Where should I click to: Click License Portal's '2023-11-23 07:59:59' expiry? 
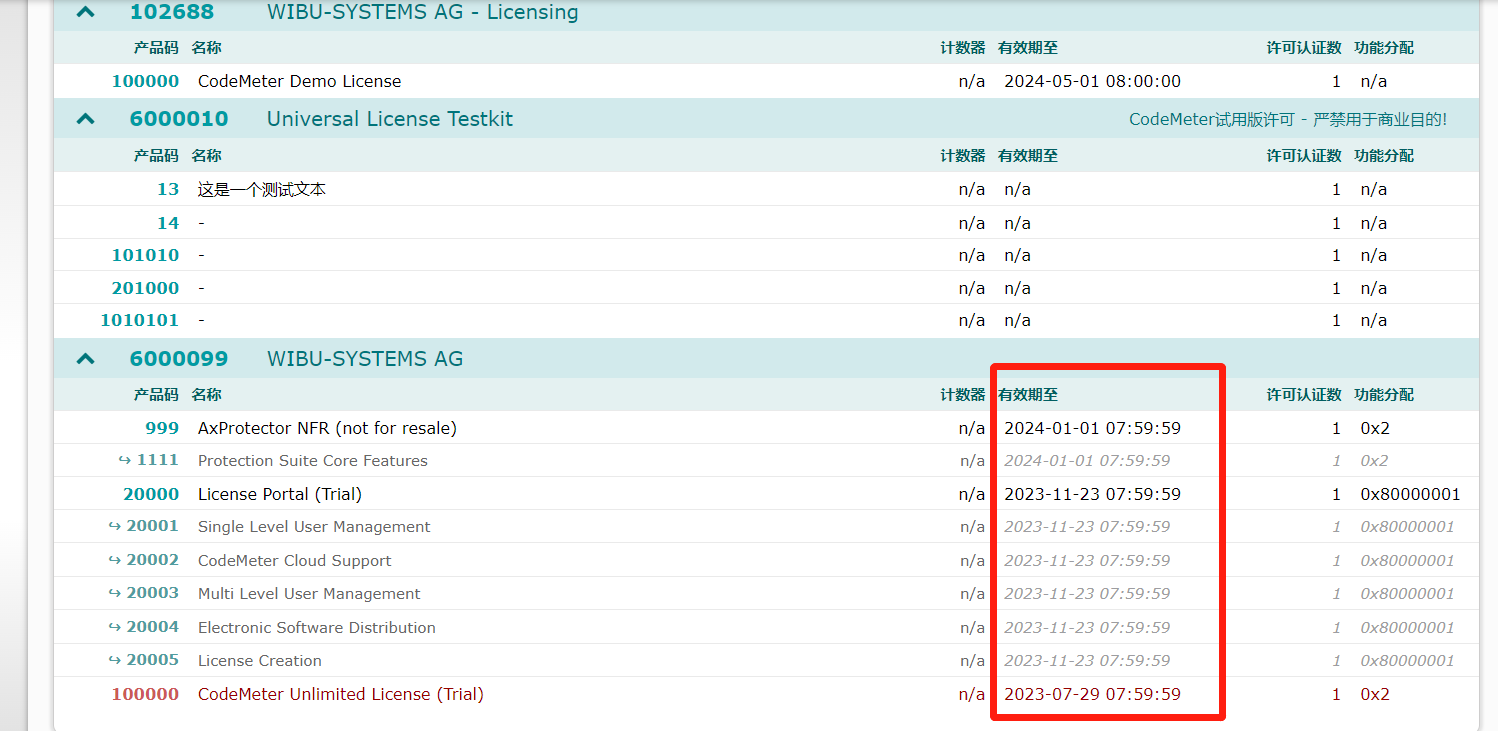(x=1092, y=494)
